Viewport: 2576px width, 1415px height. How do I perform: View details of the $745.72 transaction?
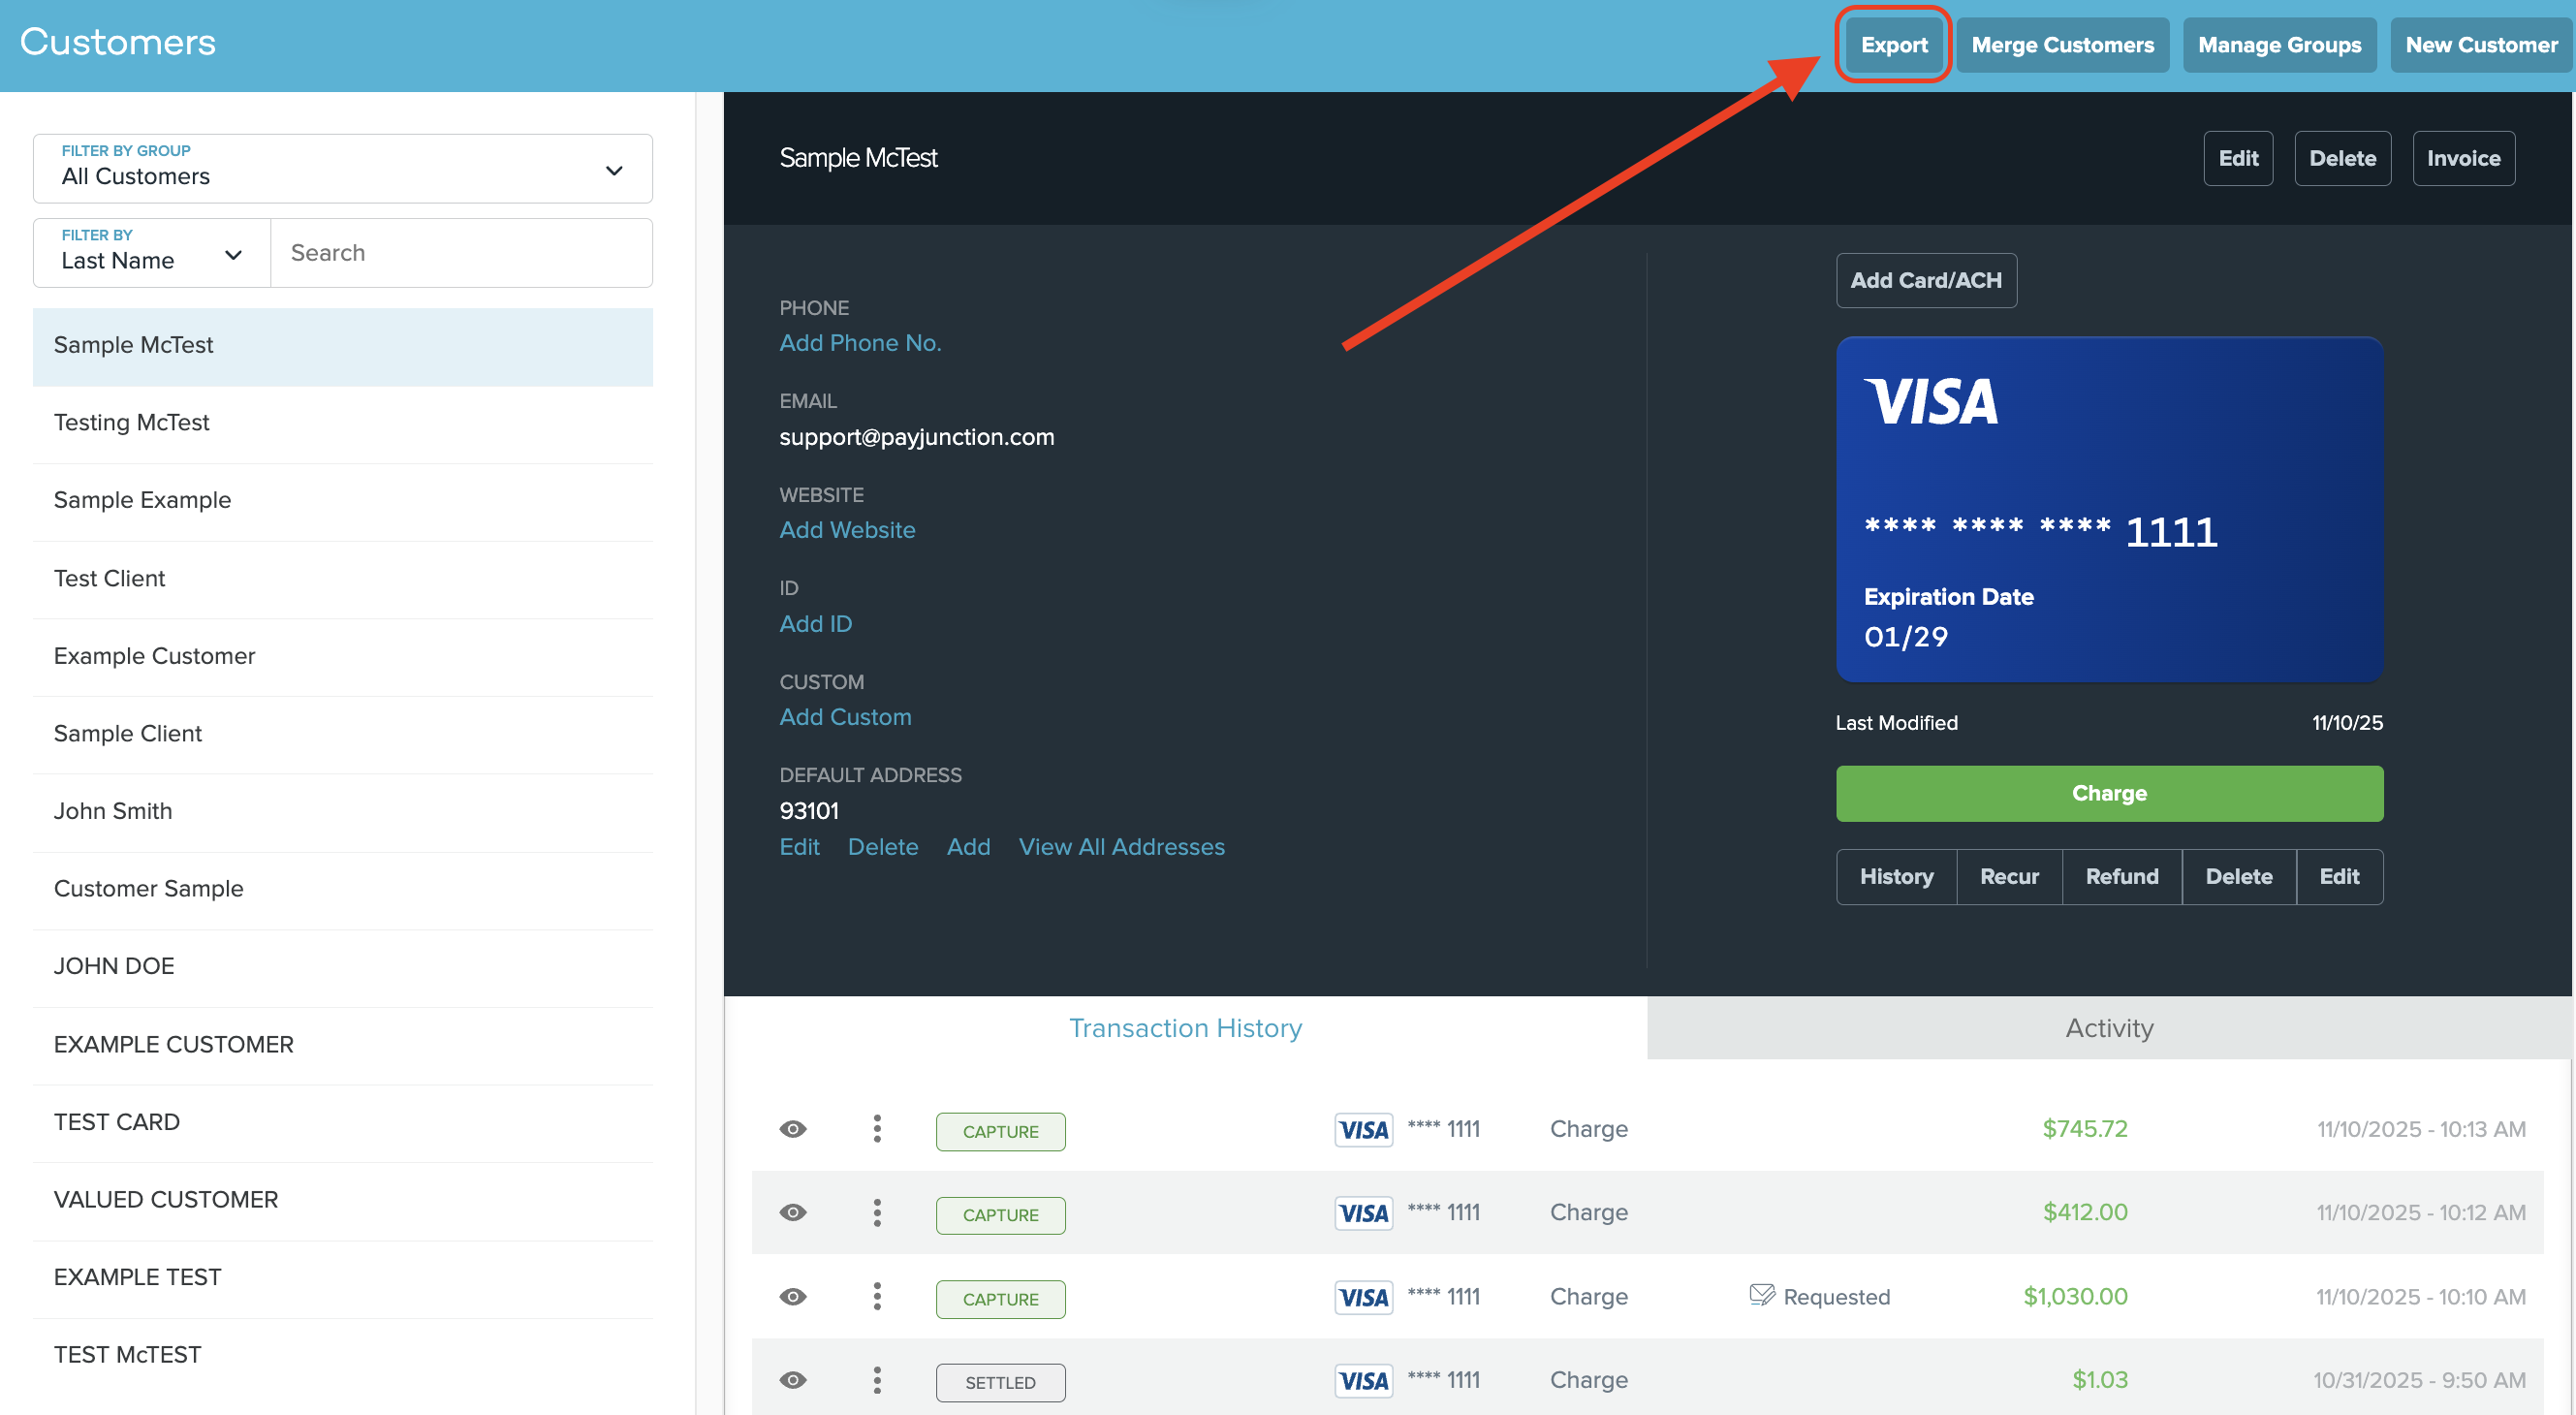793,1129
